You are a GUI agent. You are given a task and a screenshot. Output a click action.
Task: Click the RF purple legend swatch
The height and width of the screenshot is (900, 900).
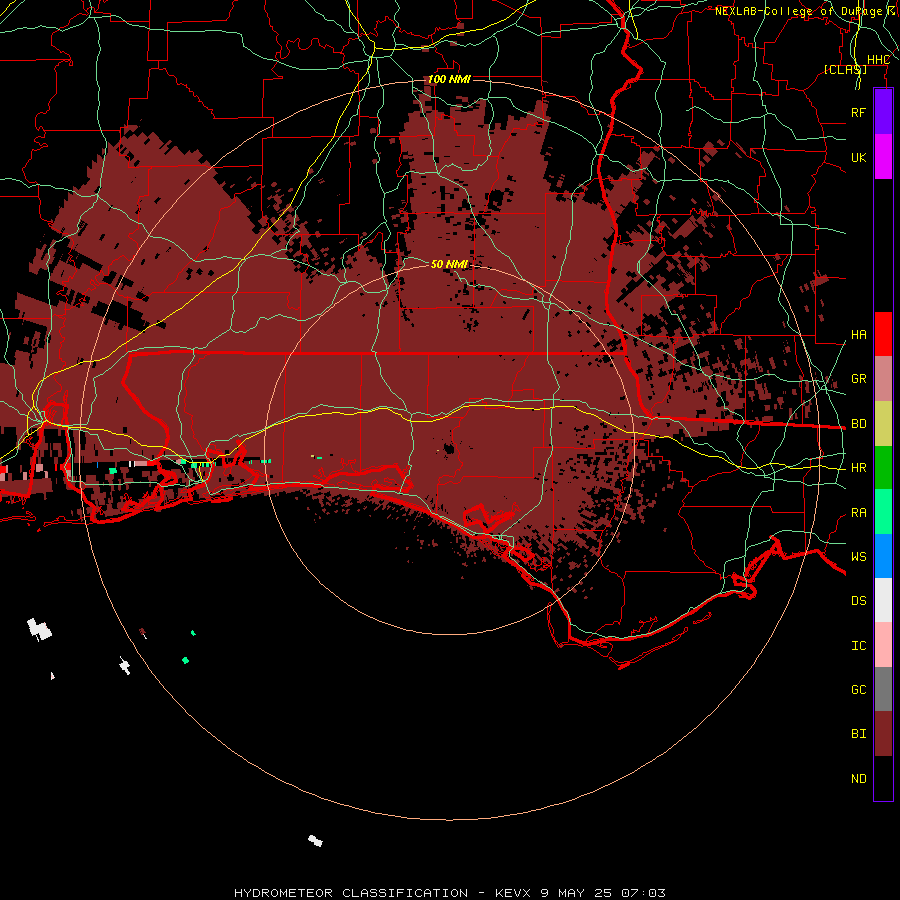pos(883,112)
